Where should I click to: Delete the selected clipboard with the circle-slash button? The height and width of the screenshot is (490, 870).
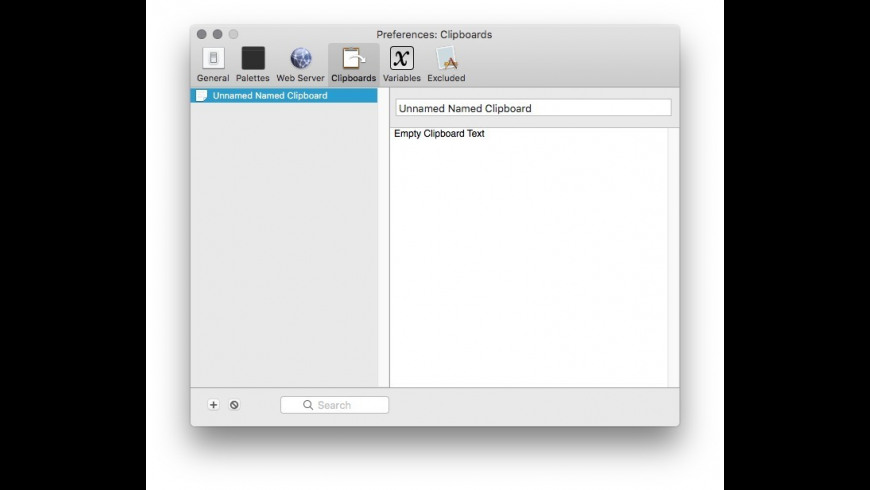pyautogui.click(x=234, y=405)
